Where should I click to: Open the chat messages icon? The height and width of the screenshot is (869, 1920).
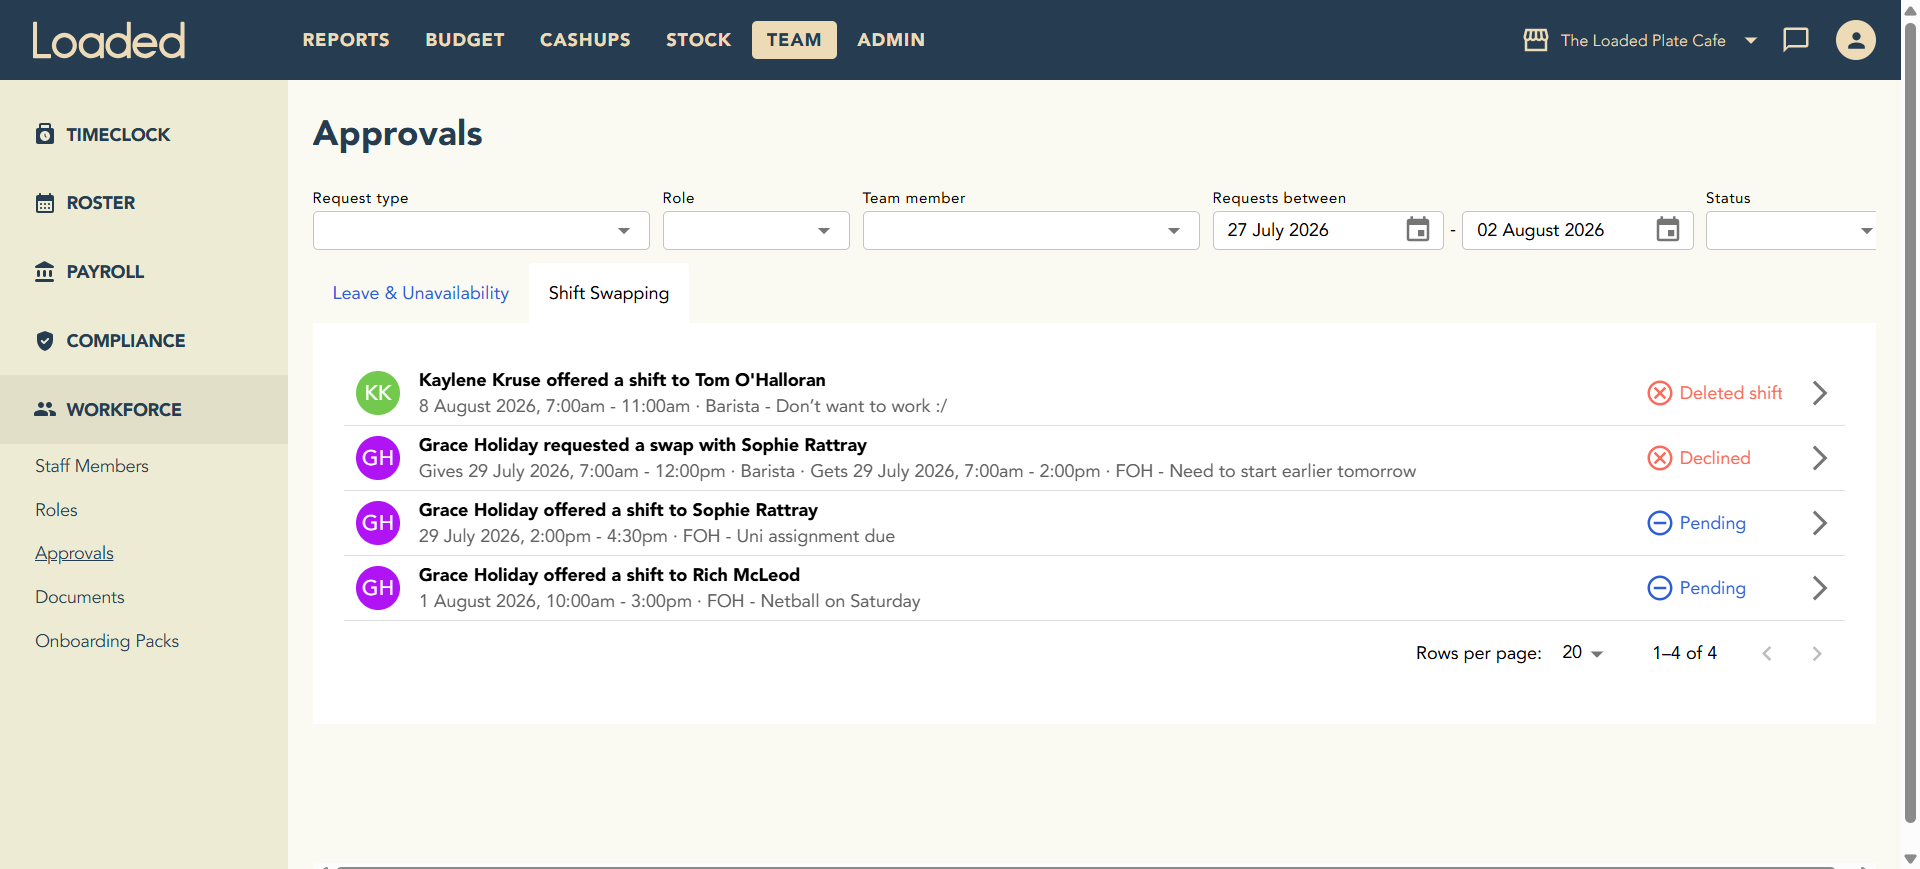pyautogui.click(x=1796, y=40)
